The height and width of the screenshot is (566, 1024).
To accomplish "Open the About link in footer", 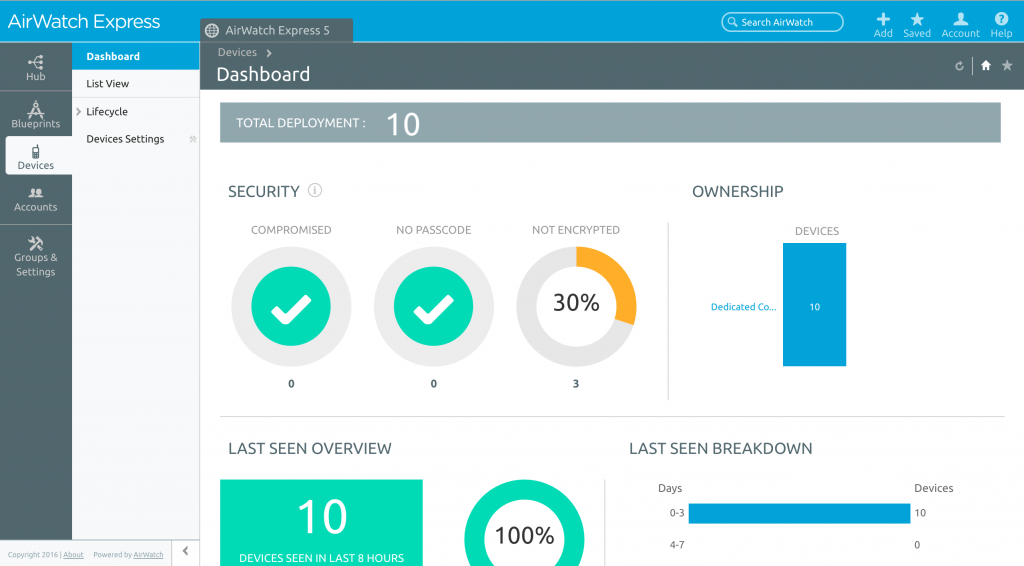I will pos(73,555).
